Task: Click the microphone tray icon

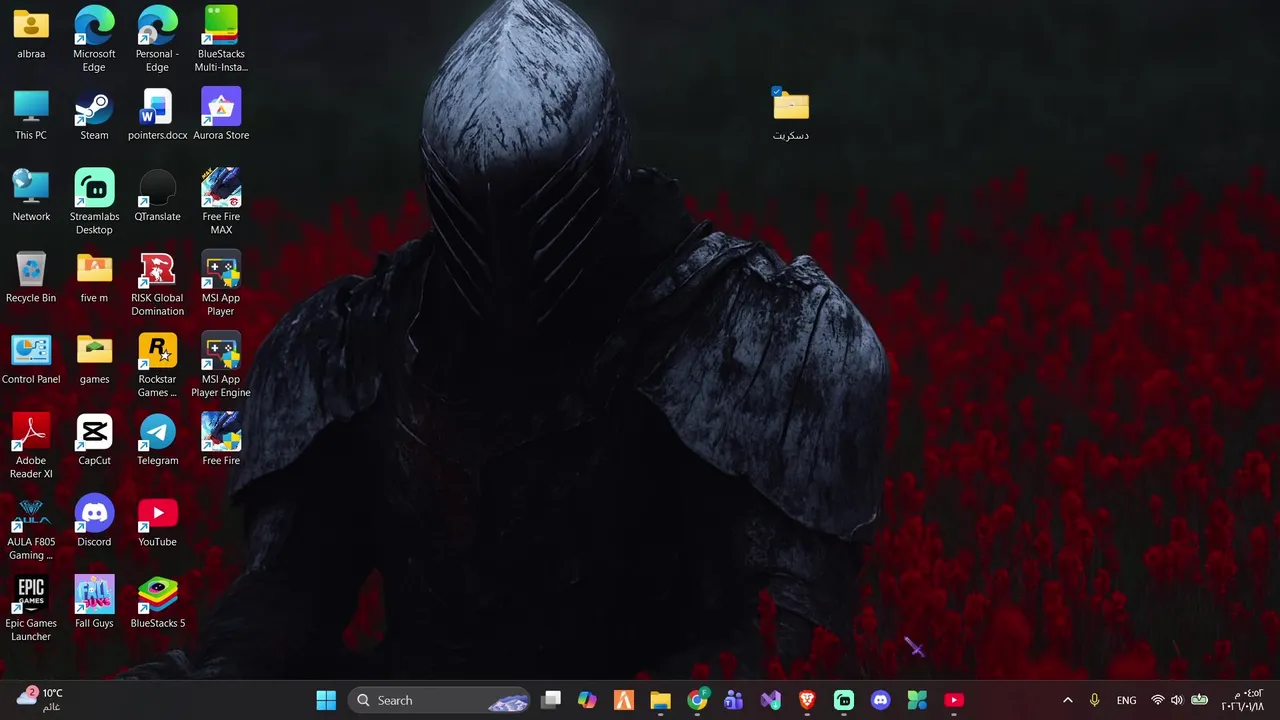Action: (x=1094, y=700)
